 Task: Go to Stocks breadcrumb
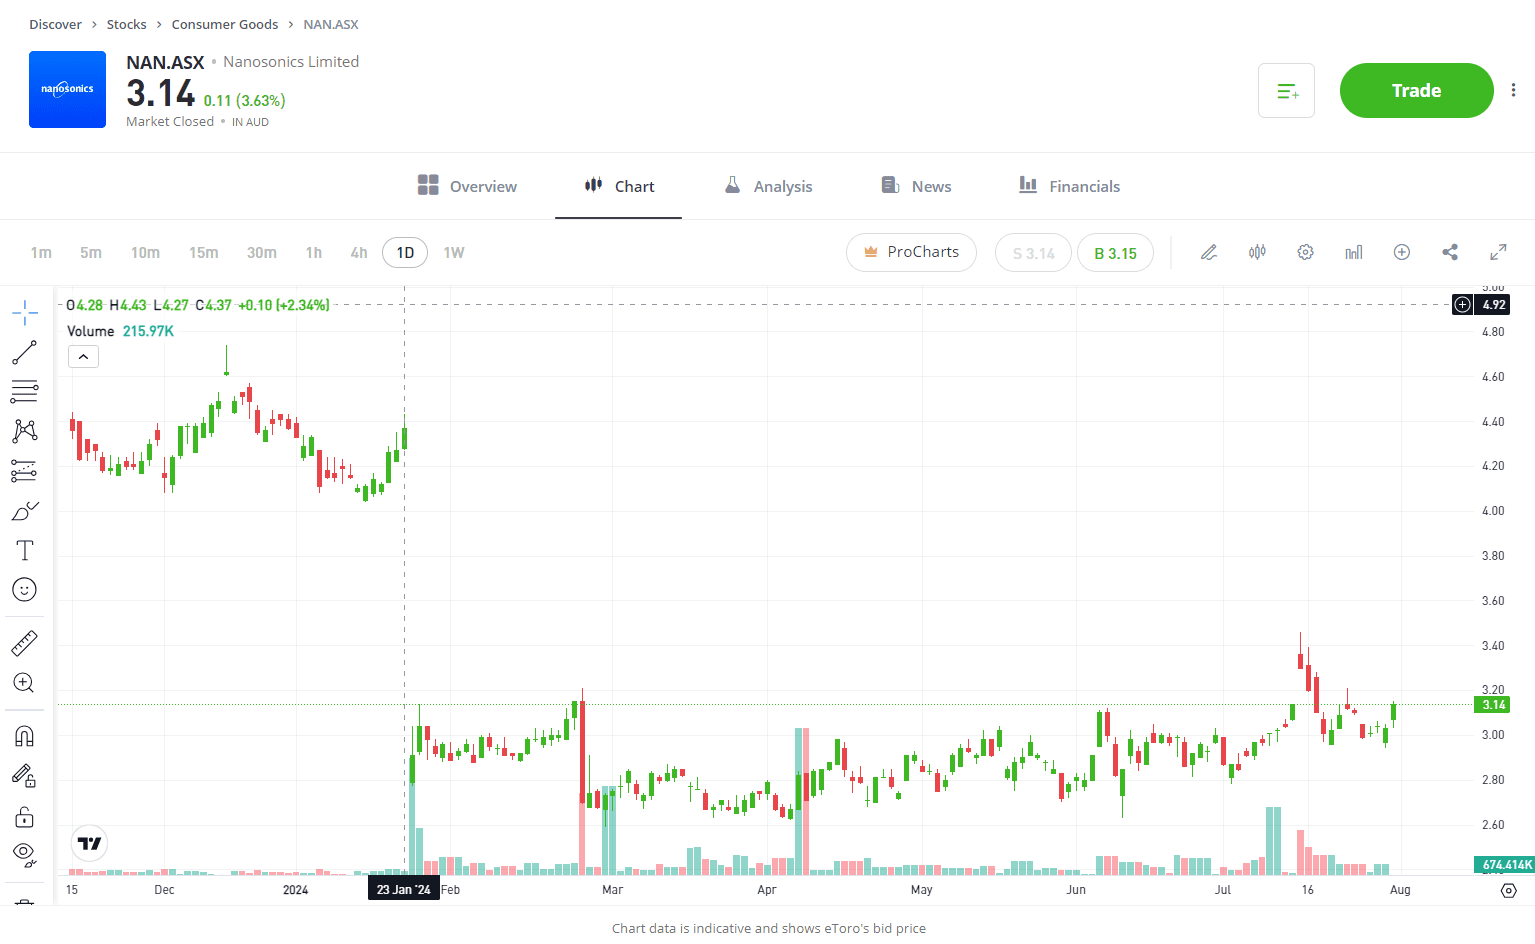pyautogui.click(x=126, y=24)
